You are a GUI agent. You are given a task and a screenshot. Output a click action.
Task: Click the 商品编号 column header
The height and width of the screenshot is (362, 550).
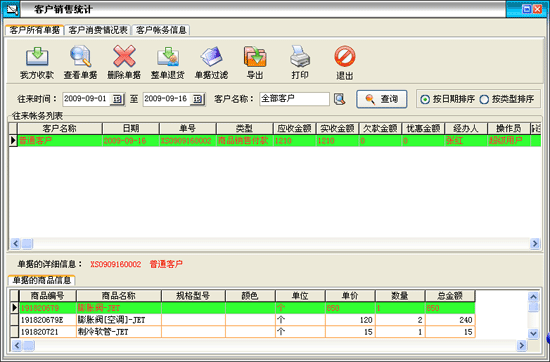click(x=47, y=296)
